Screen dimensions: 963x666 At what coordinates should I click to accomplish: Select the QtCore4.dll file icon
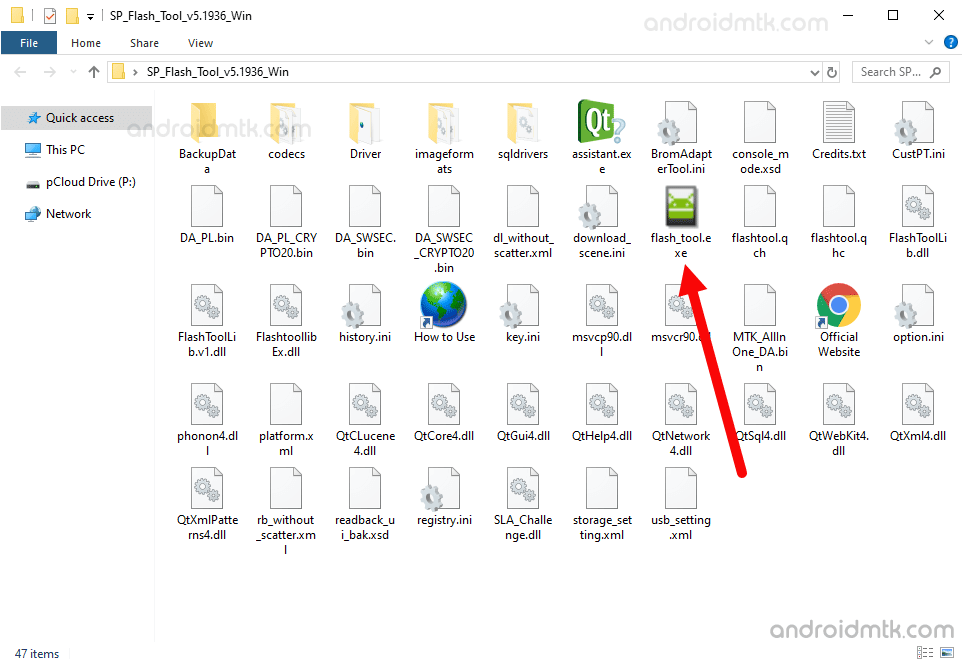coord(444,404)
